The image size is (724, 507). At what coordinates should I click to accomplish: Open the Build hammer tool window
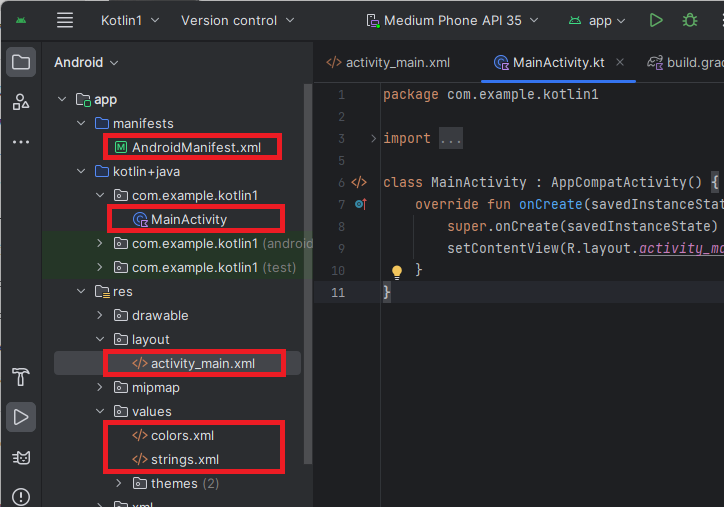[x=21, y=377]
